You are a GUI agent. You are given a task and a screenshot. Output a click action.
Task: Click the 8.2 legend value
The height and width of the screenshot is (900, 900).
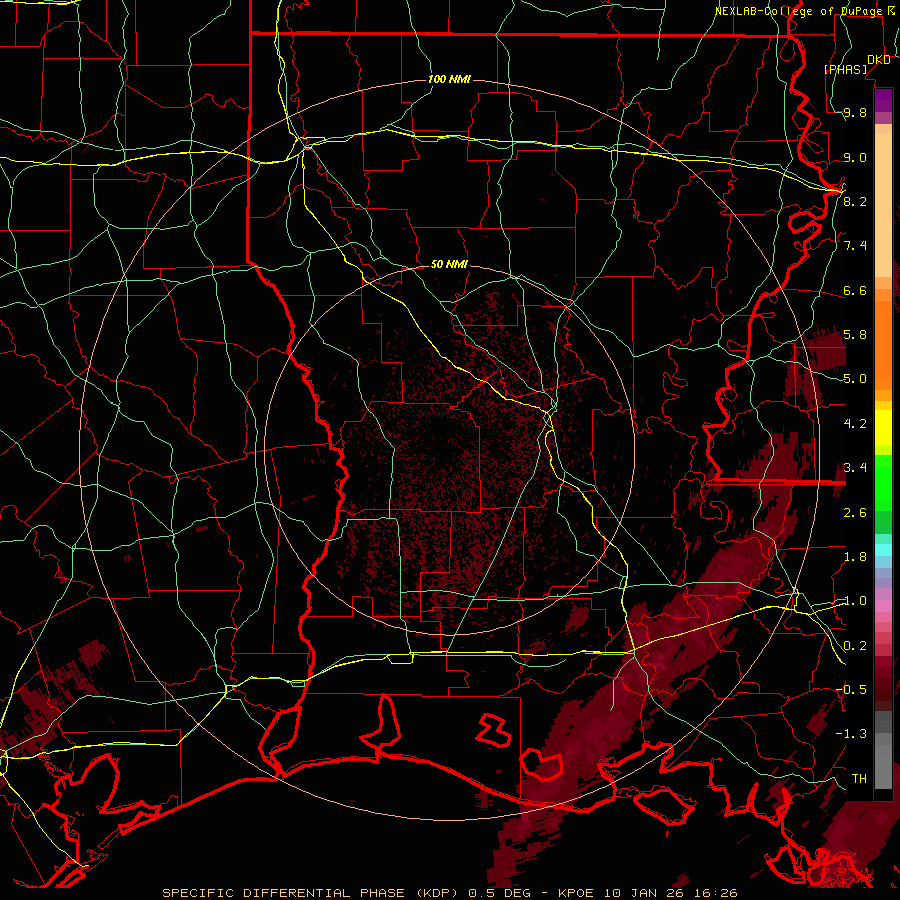pos(855,201)
